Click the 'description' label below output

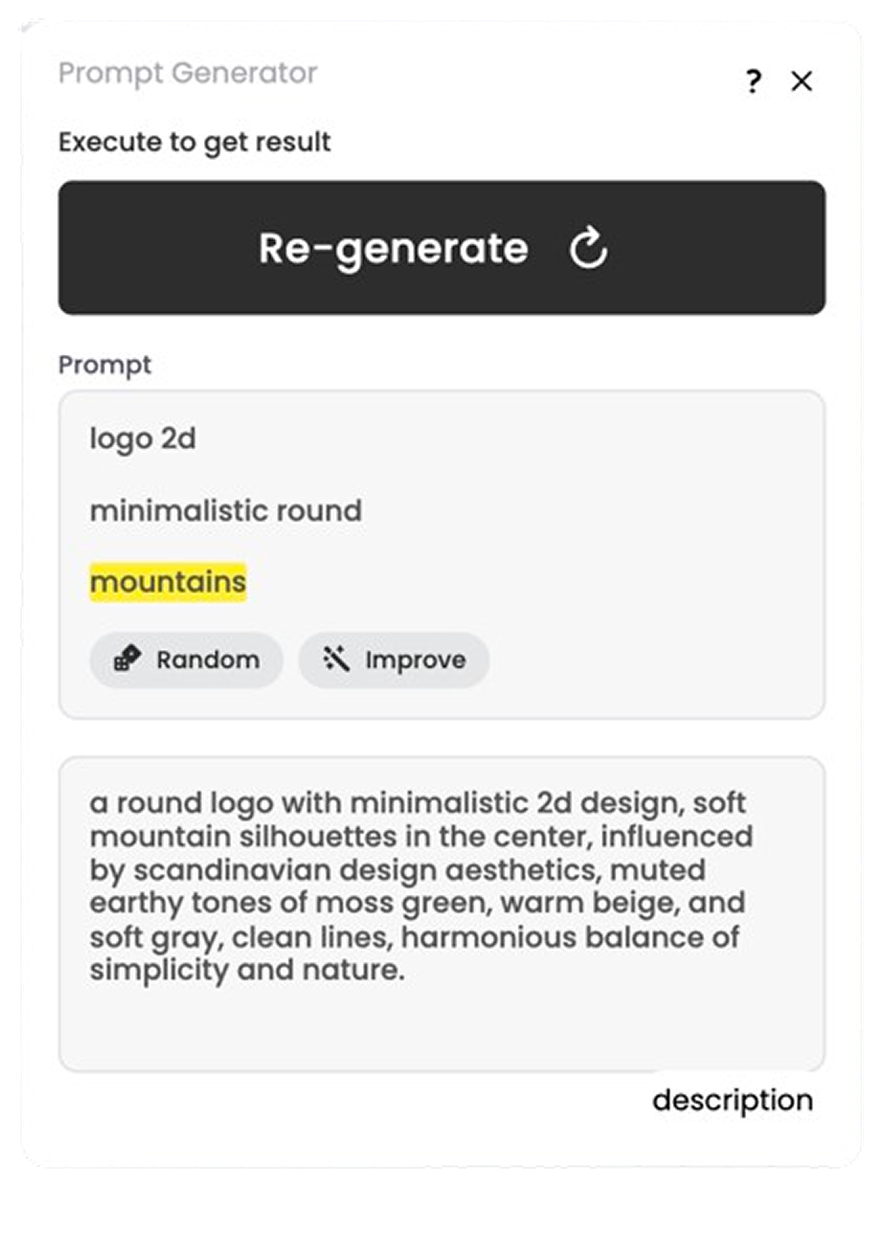pyautogui.click(x=733, y=1101)
